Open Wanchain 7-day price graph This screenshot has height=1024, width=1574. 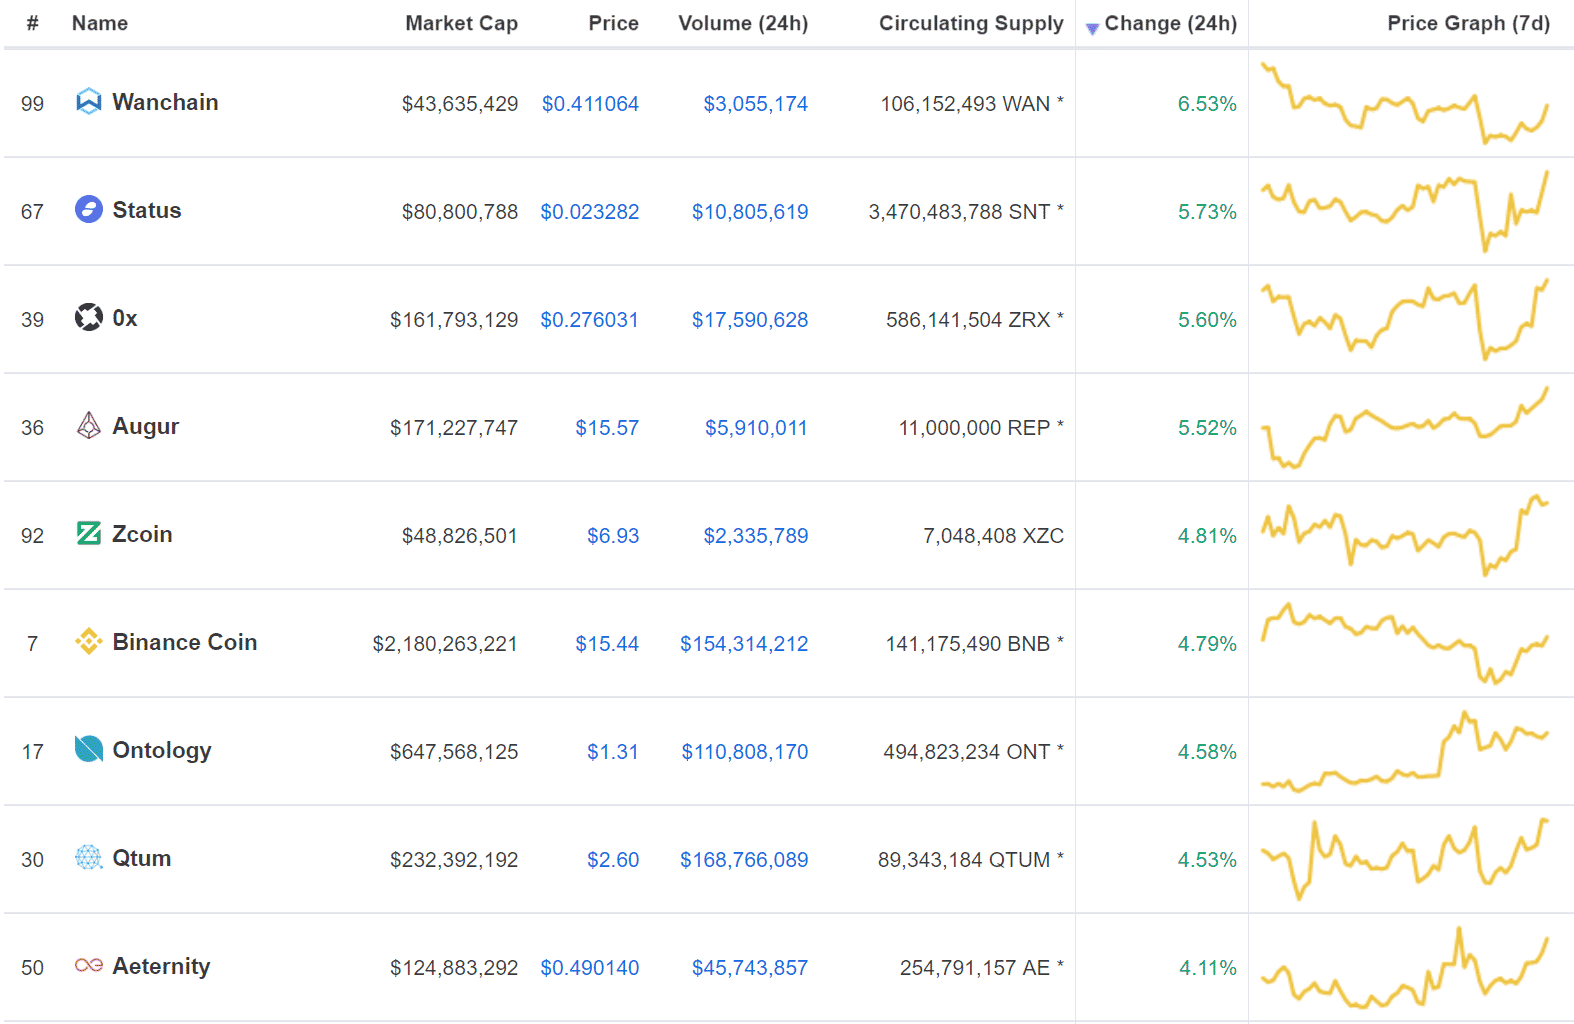click(1405, 103)
